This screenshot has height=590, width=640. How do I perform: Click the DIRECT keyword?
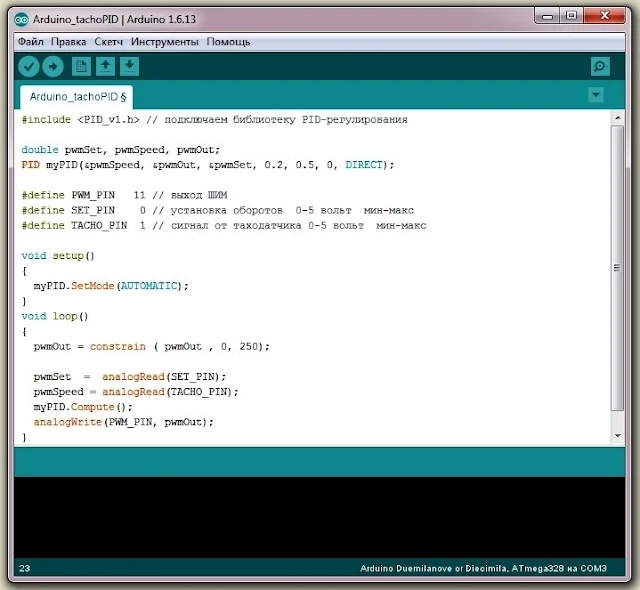pyautogui.click(x=364, y=165)
